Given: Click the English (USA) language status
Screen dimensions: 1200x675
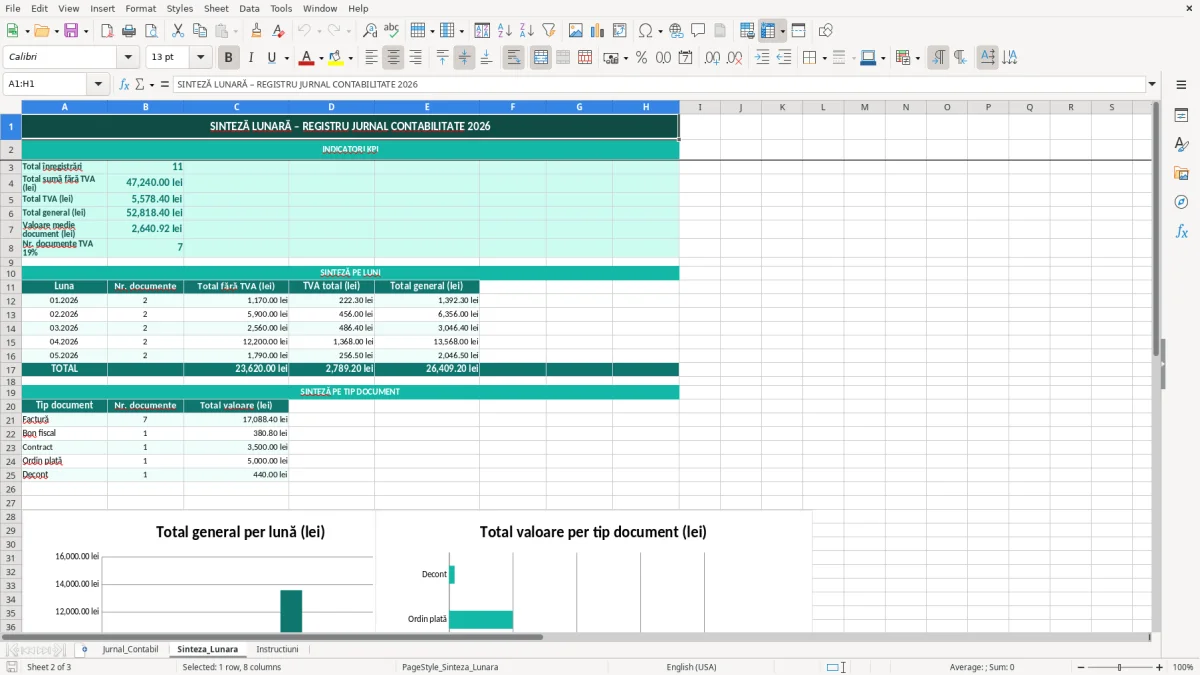Looking at the screenshot, I should [691, 667].
